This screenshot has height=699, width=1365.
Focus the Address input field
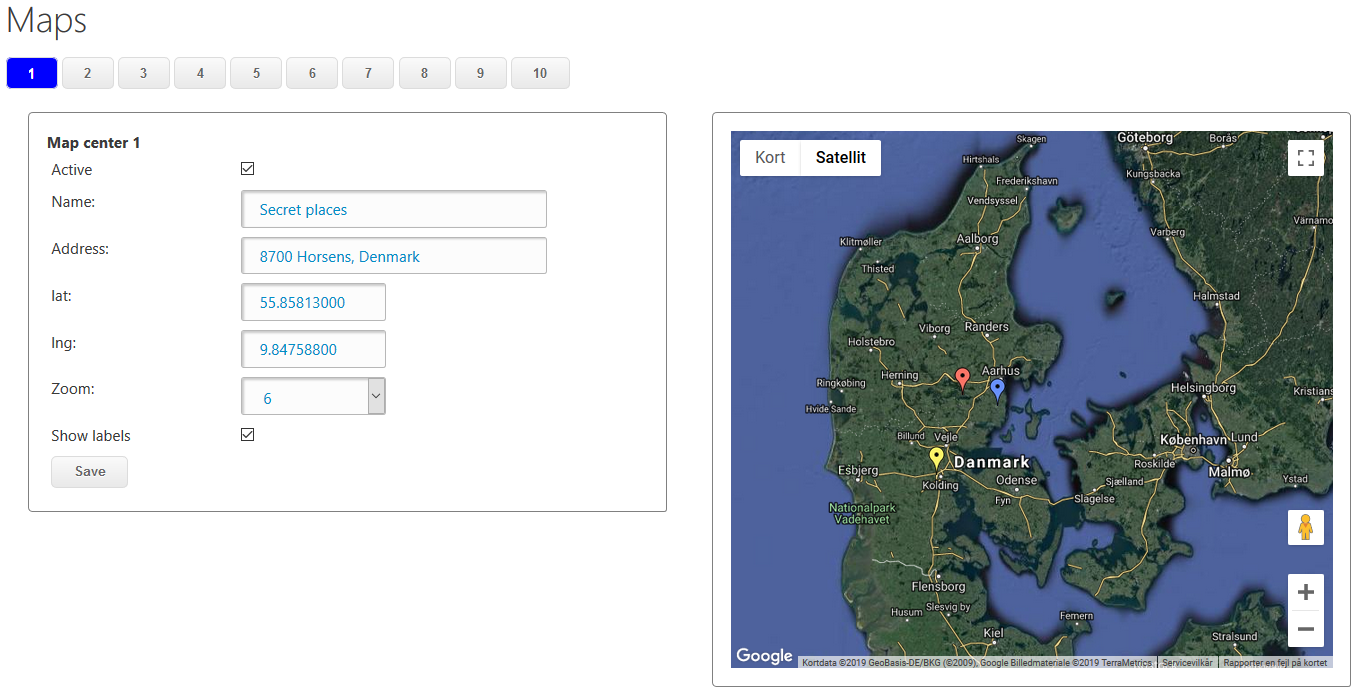[394, 256]
